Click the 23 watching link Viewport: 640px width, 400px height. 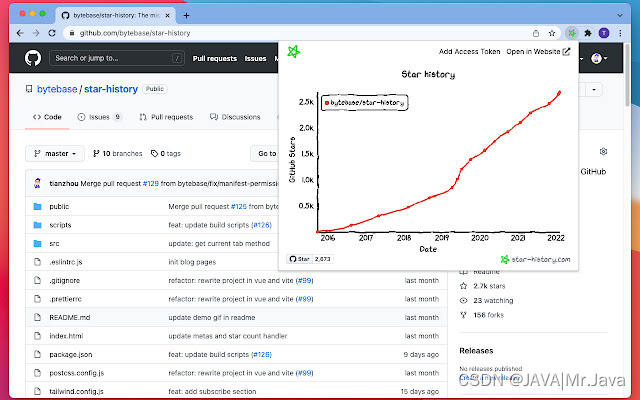(487, 300)
